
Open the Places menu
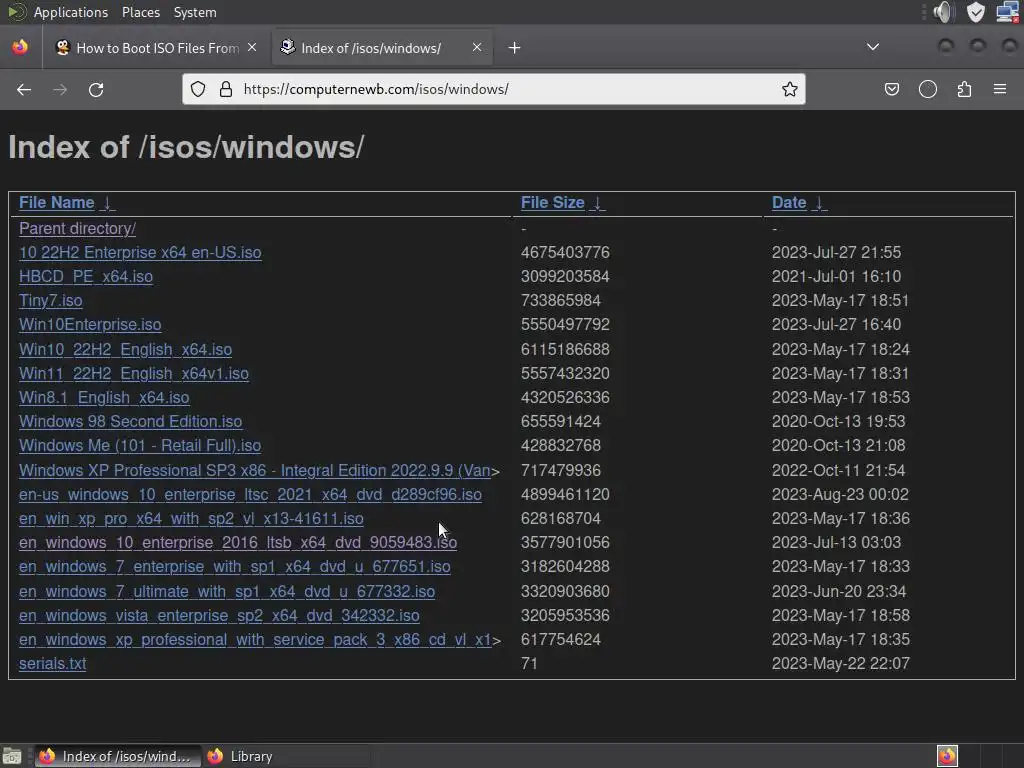tap(140, 12)
